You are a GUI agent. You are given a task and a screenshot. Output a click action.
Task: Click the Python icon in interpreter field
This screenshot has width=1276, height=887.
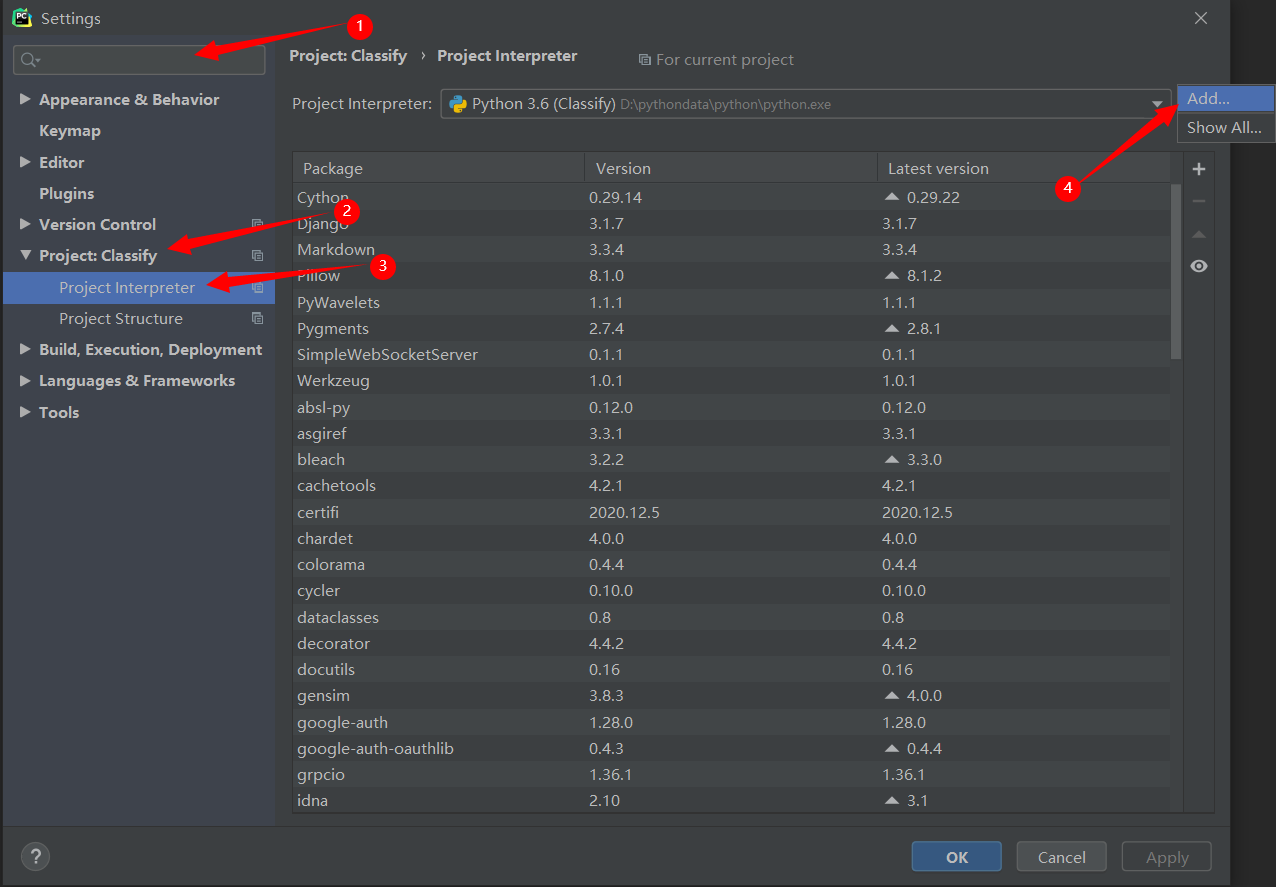pyautogui.click(x=458, y=103)
